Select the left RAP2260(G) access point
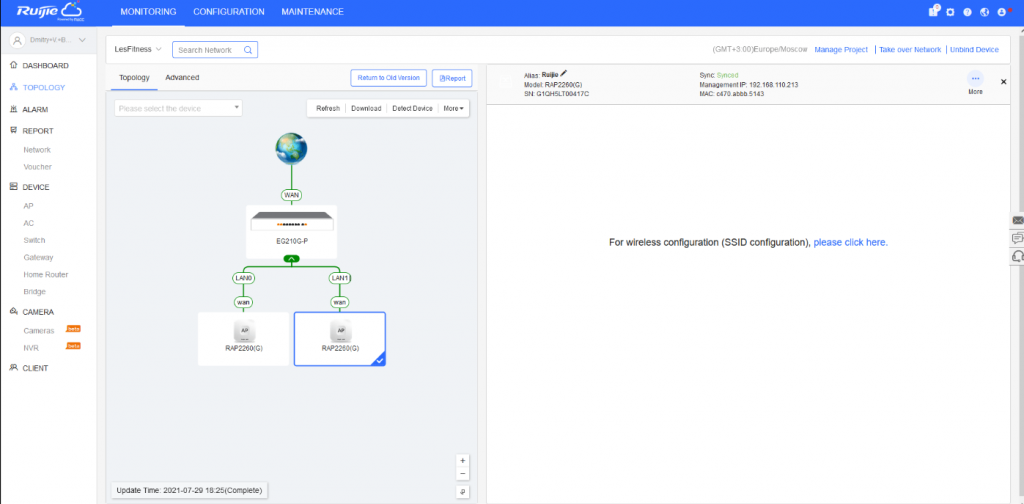This screenshot has width=1024, height=504. [x=243, y=337]
